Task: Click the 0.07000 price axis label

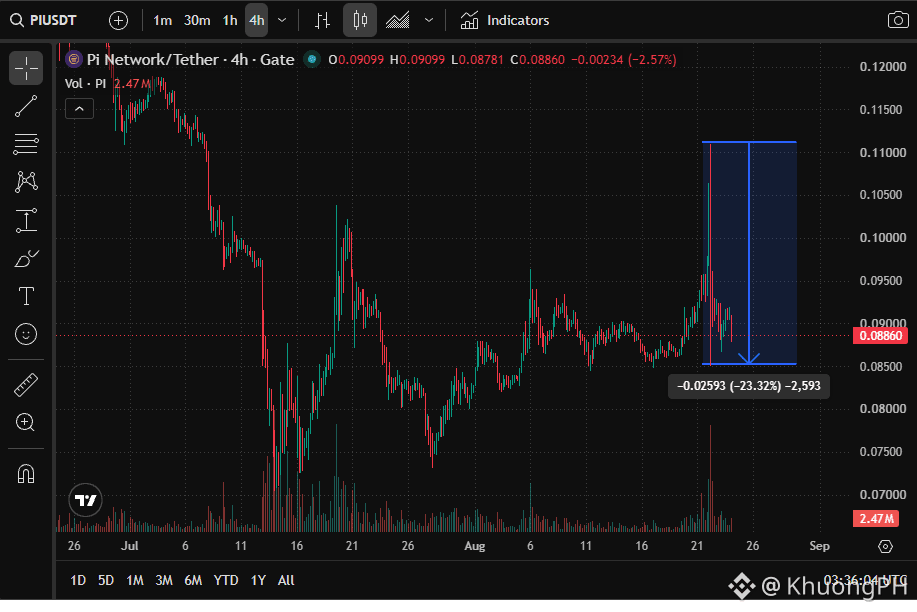Action: [882, 494]
